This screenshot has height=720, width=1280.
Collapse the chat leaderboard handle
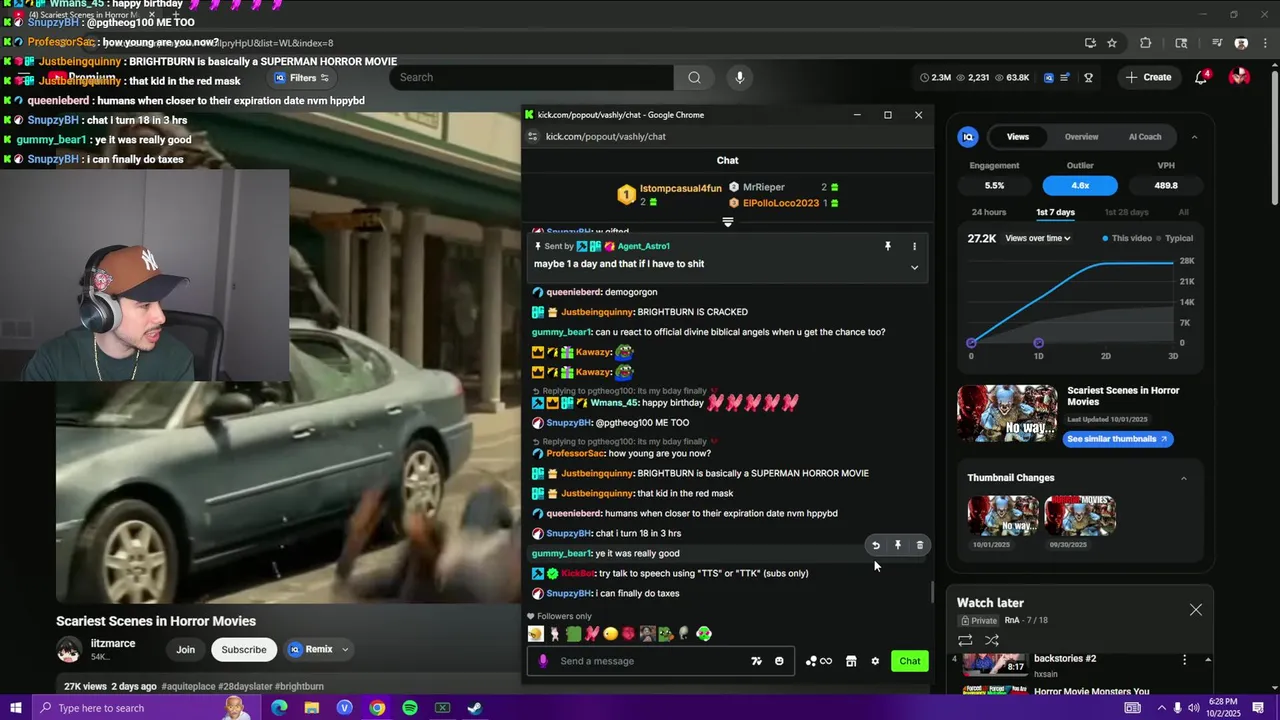(x=728, y=222)
